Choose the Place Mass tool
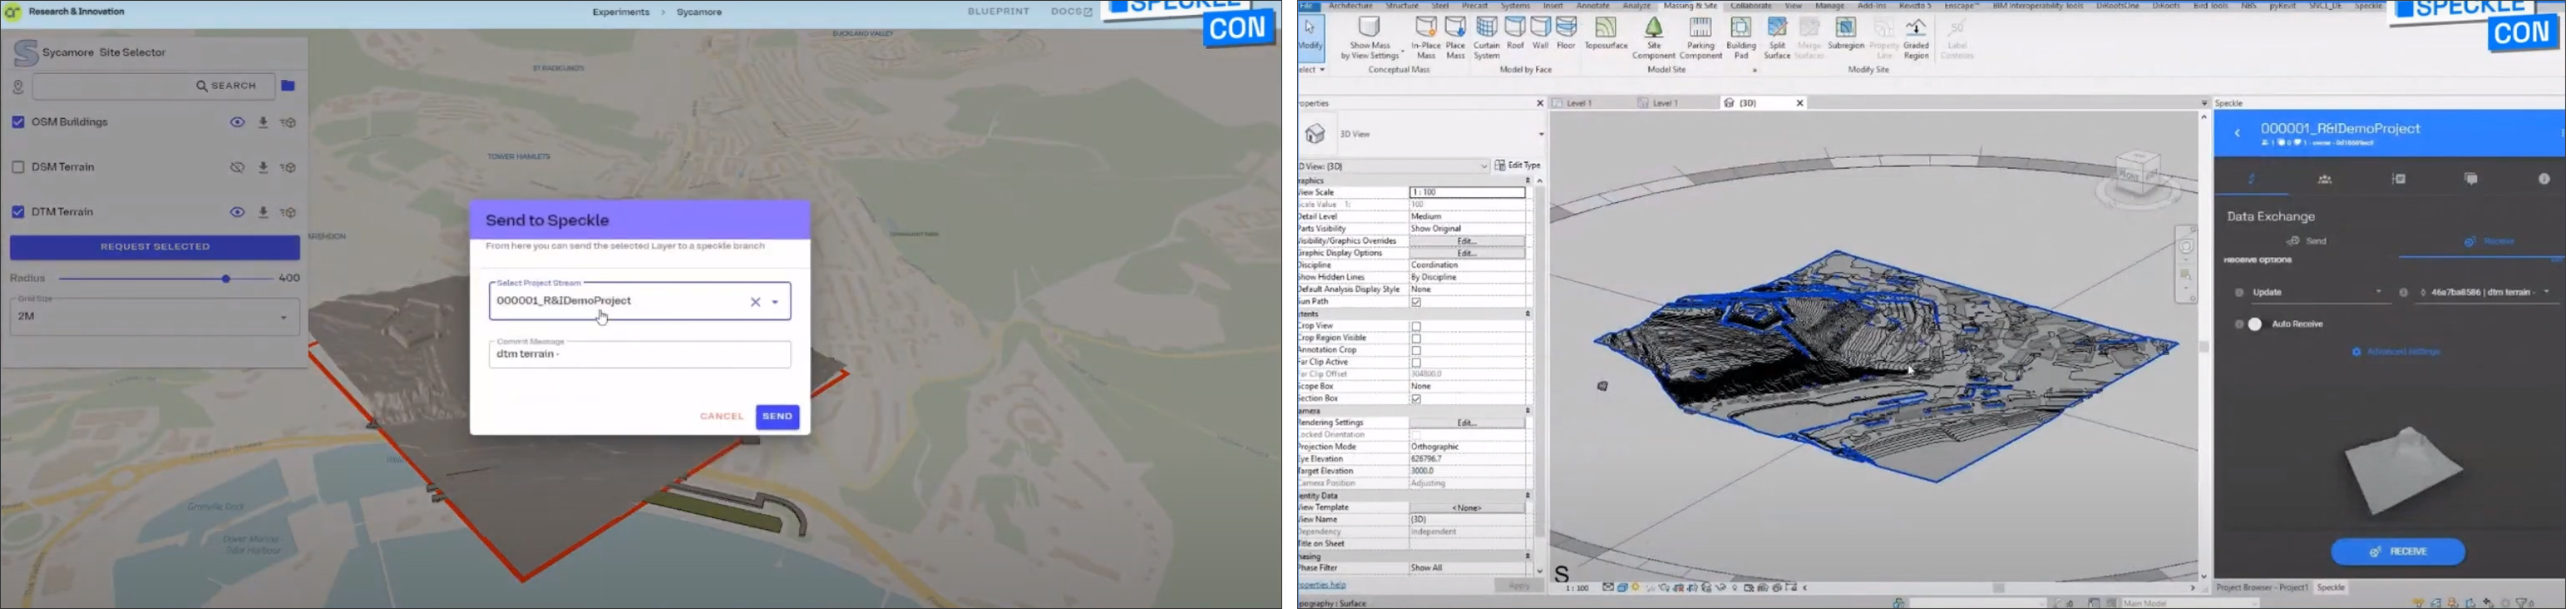Viewport: 2576px width, 609px height. (1456, 38)
